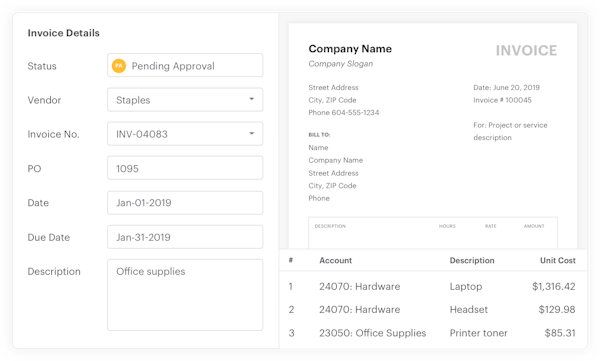
Task: Open the Vendor dropdown arrow
Action: pyautogui.click(x=251, y=99)
